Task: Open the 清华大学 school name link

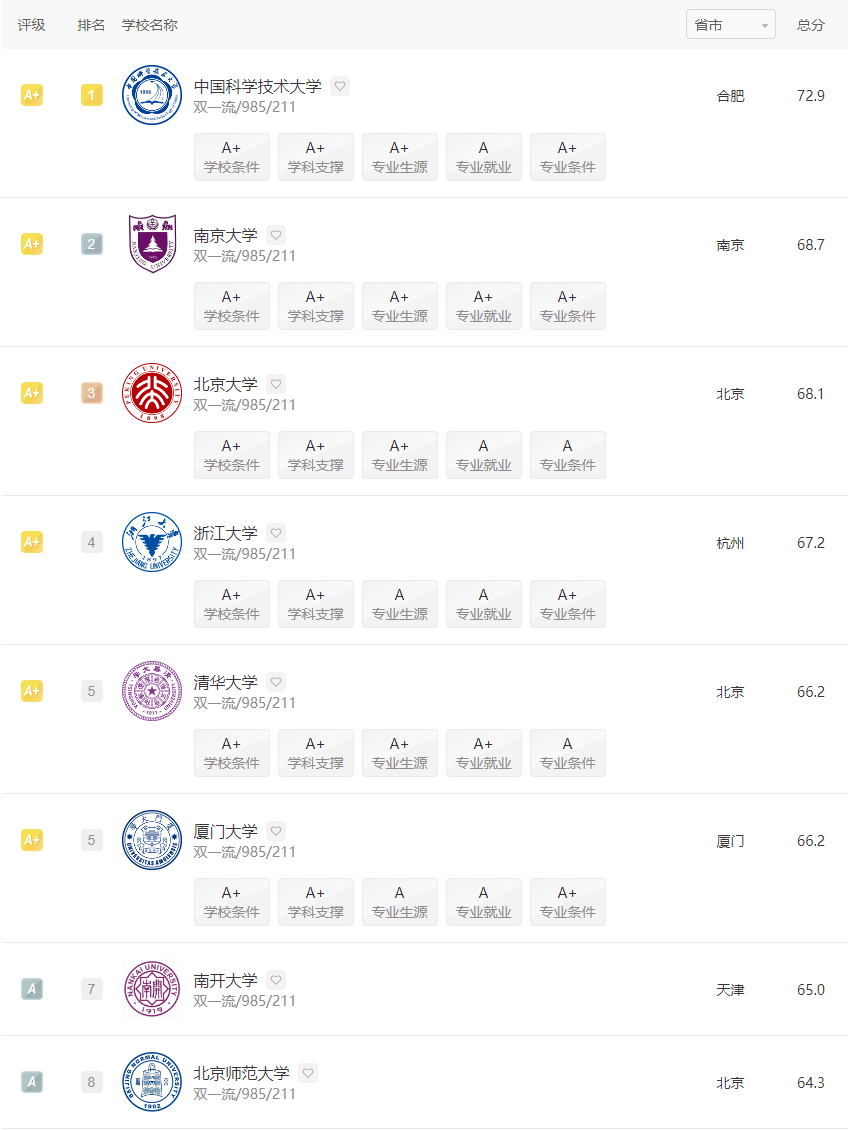Action: [x=226, y=682]
